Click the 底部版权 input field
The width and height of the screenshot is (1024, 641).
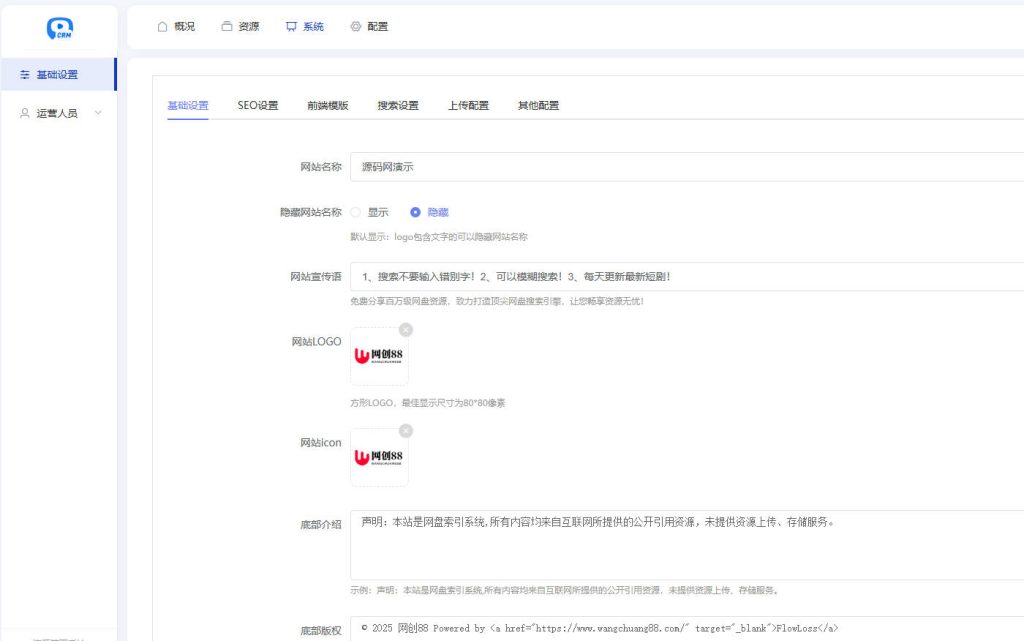[x=687, y=629]
